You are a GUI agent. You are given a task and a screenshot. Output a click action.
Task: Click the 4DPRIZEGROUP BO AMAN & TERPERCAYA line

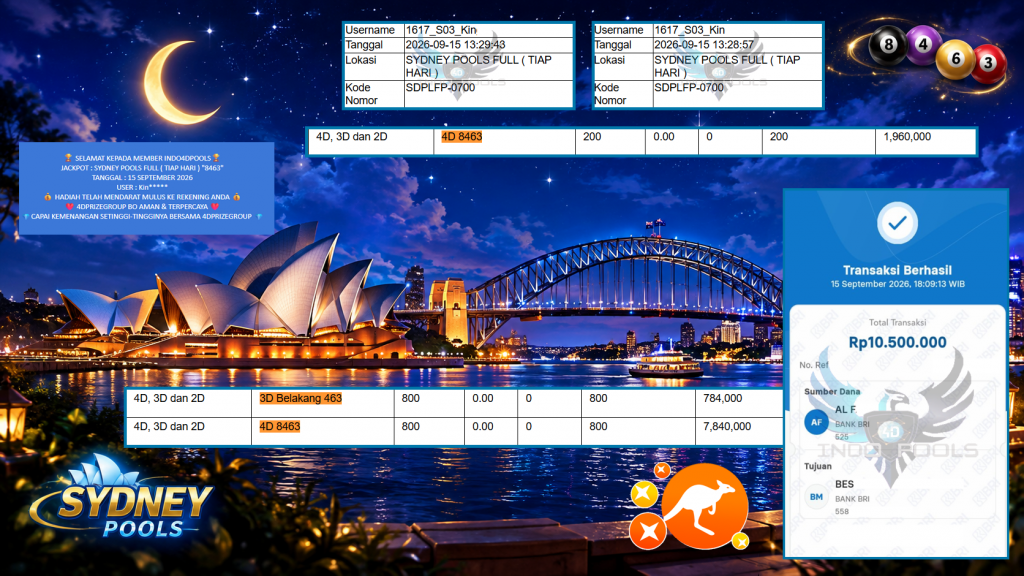point(142,206)
